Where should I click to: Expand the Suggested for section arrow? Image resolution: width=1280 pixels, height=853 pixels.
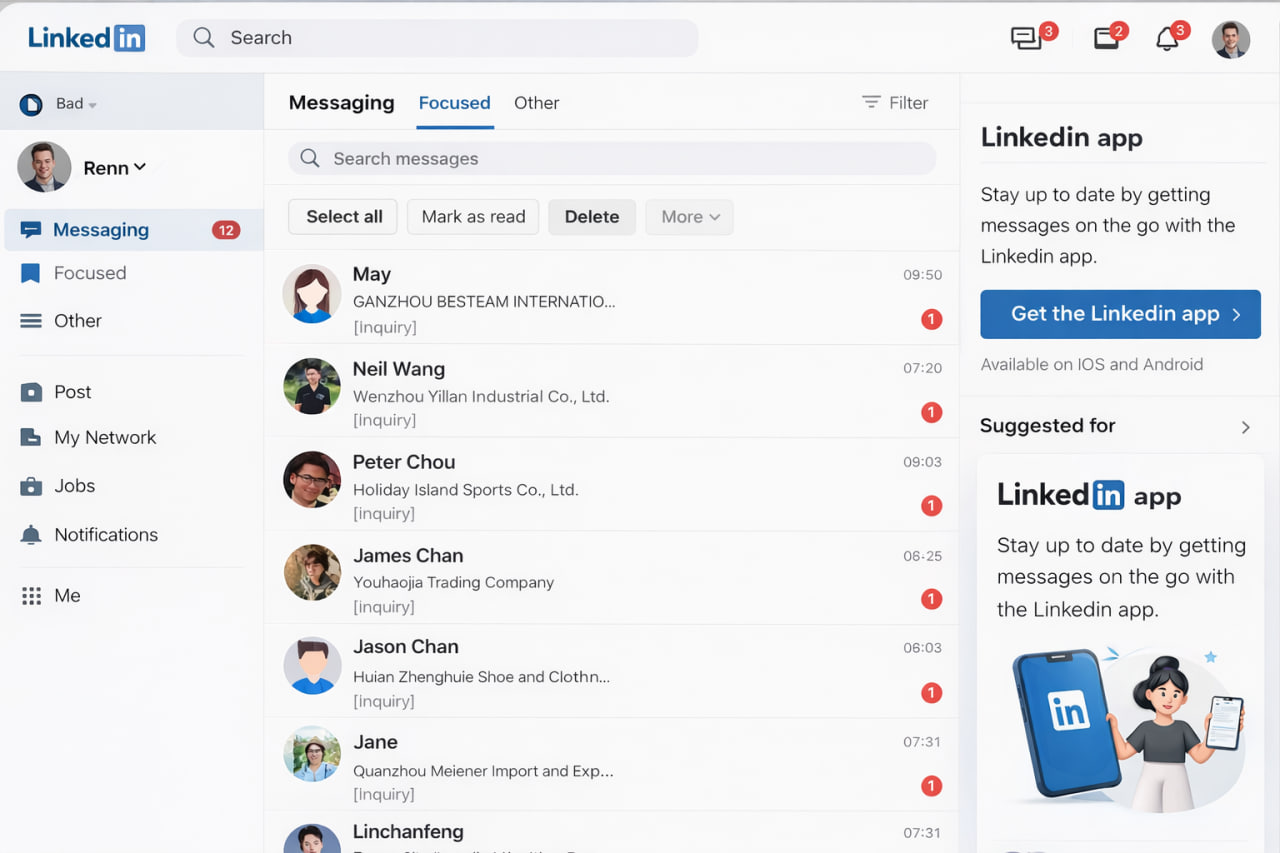1245,427
